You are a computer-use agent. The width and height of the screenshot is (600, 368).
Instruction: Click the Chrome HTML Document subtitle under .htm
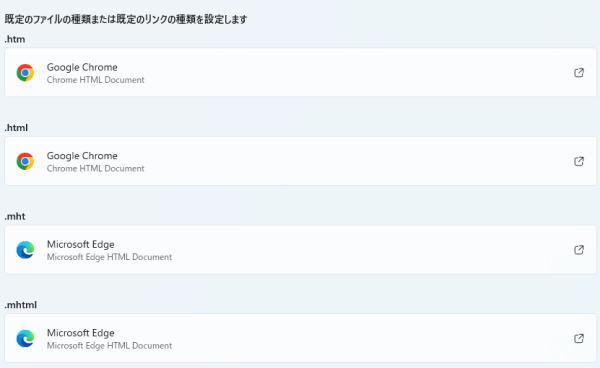tap(96, 80)
